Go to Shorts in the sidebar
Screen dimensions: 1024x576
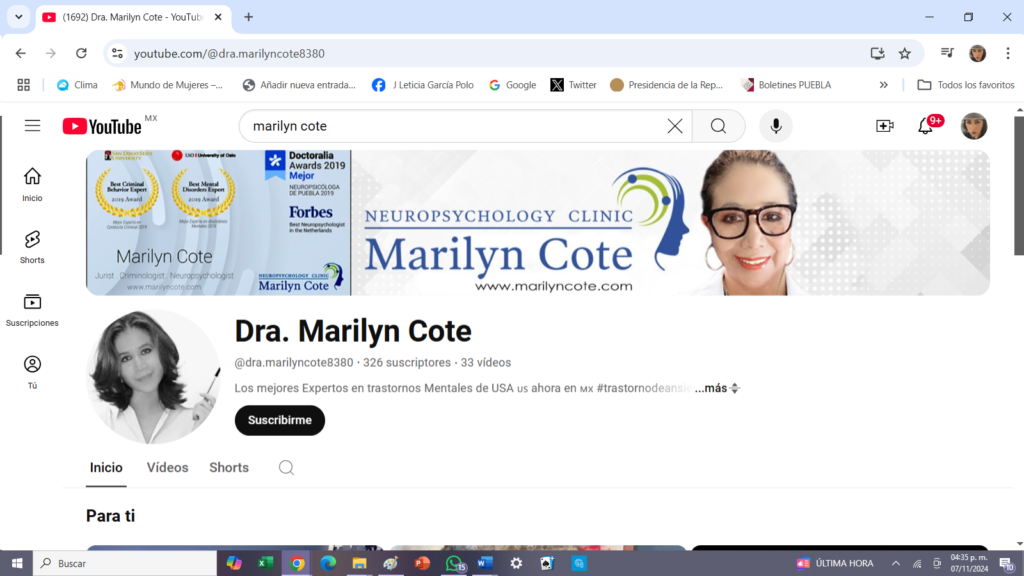point(32,246)
